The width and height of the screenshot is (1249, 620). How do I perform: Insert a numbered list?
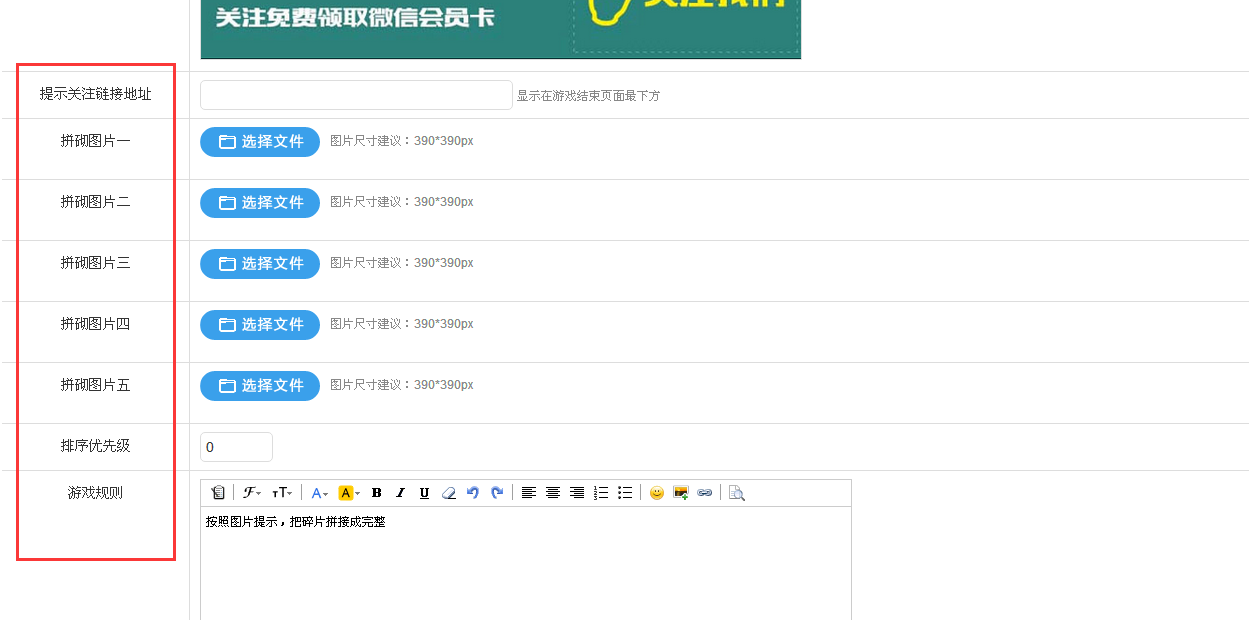pyautogui.click(x=601, y=493)
